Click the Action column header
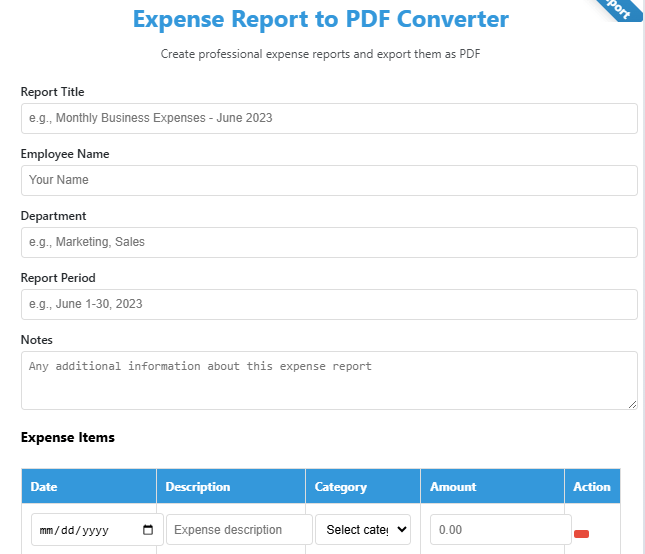The image size is (645, 554). point(592,487)
